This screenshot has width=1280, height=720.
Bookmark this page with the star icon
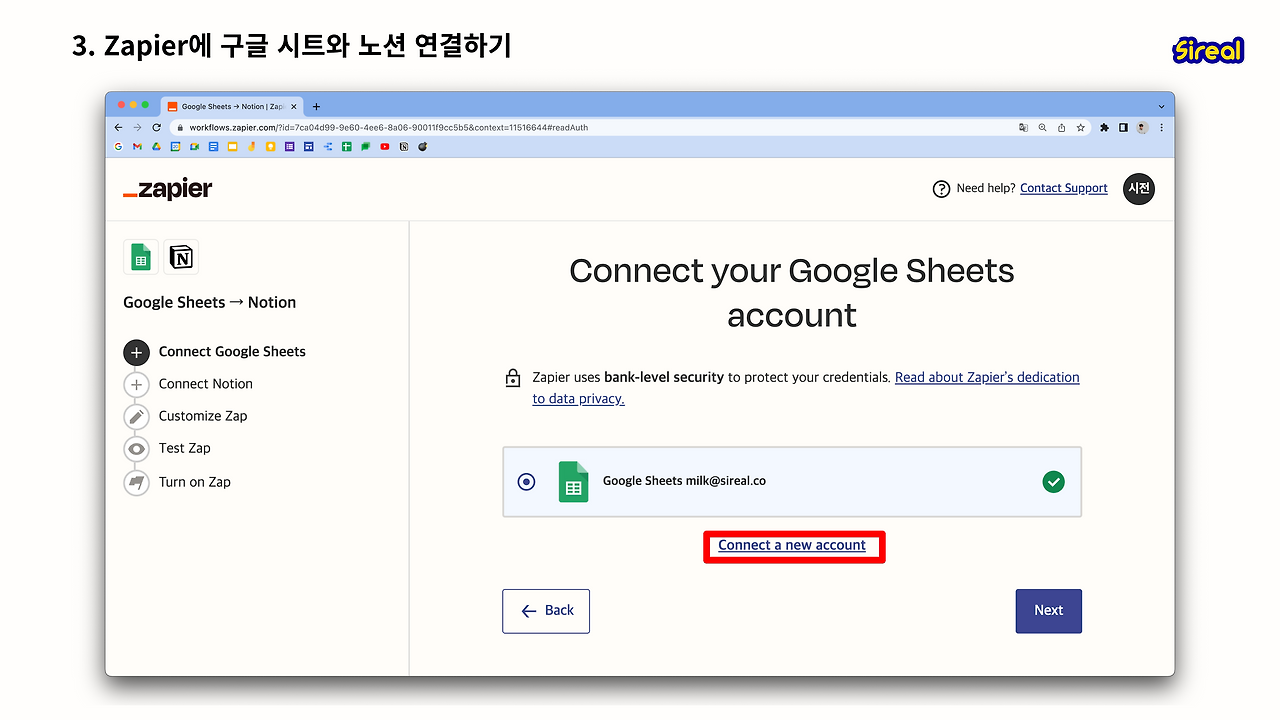tap(1080, 128)
